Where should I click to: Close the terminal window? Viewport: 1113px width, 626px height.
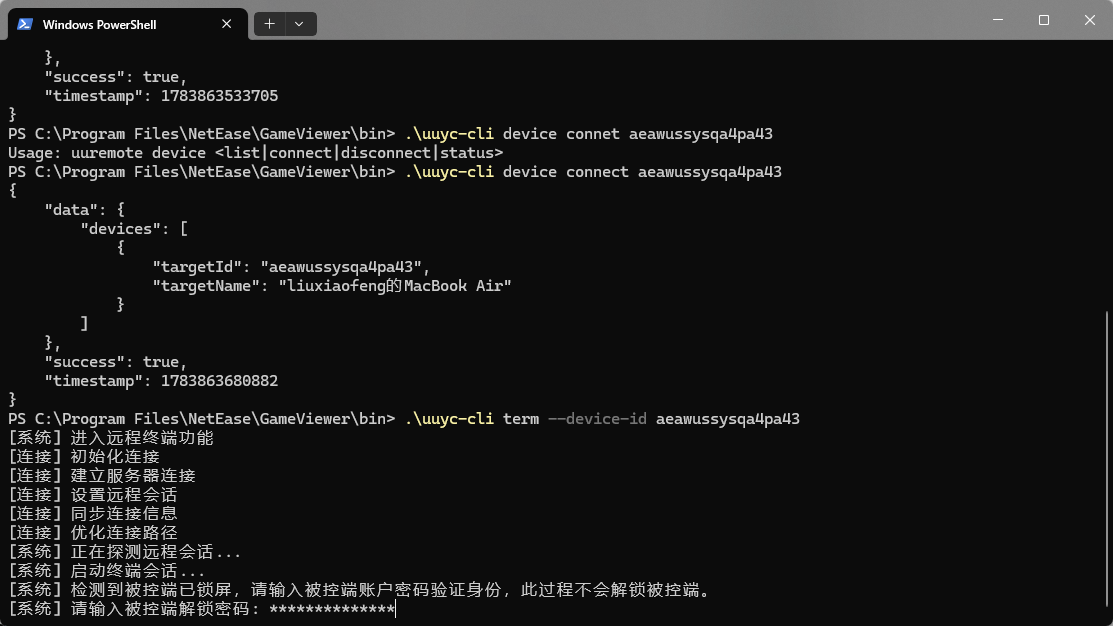(1090, 20)
